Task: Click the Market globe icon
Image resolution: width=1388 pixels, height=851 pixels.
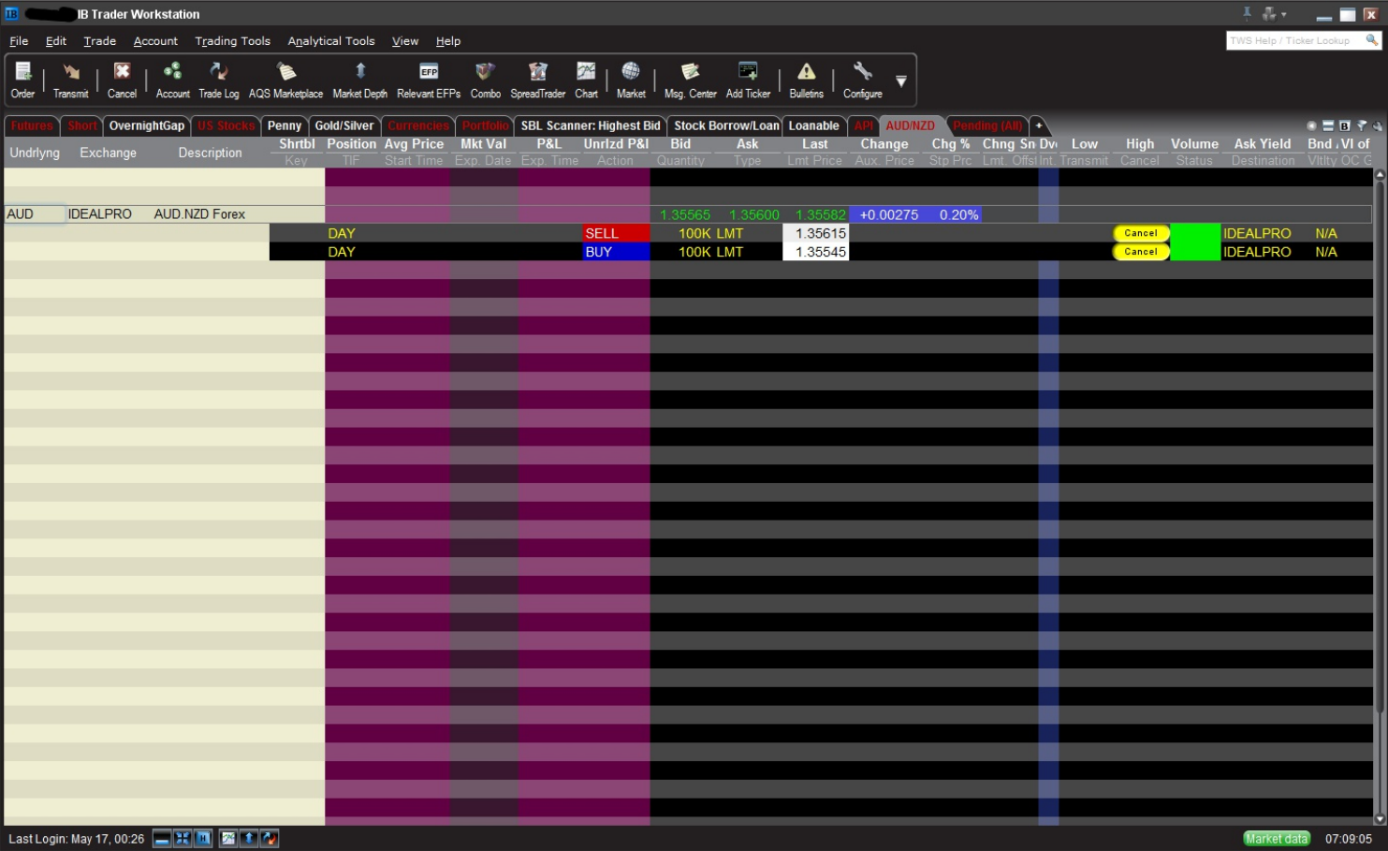Action: (x=631, y=80)
